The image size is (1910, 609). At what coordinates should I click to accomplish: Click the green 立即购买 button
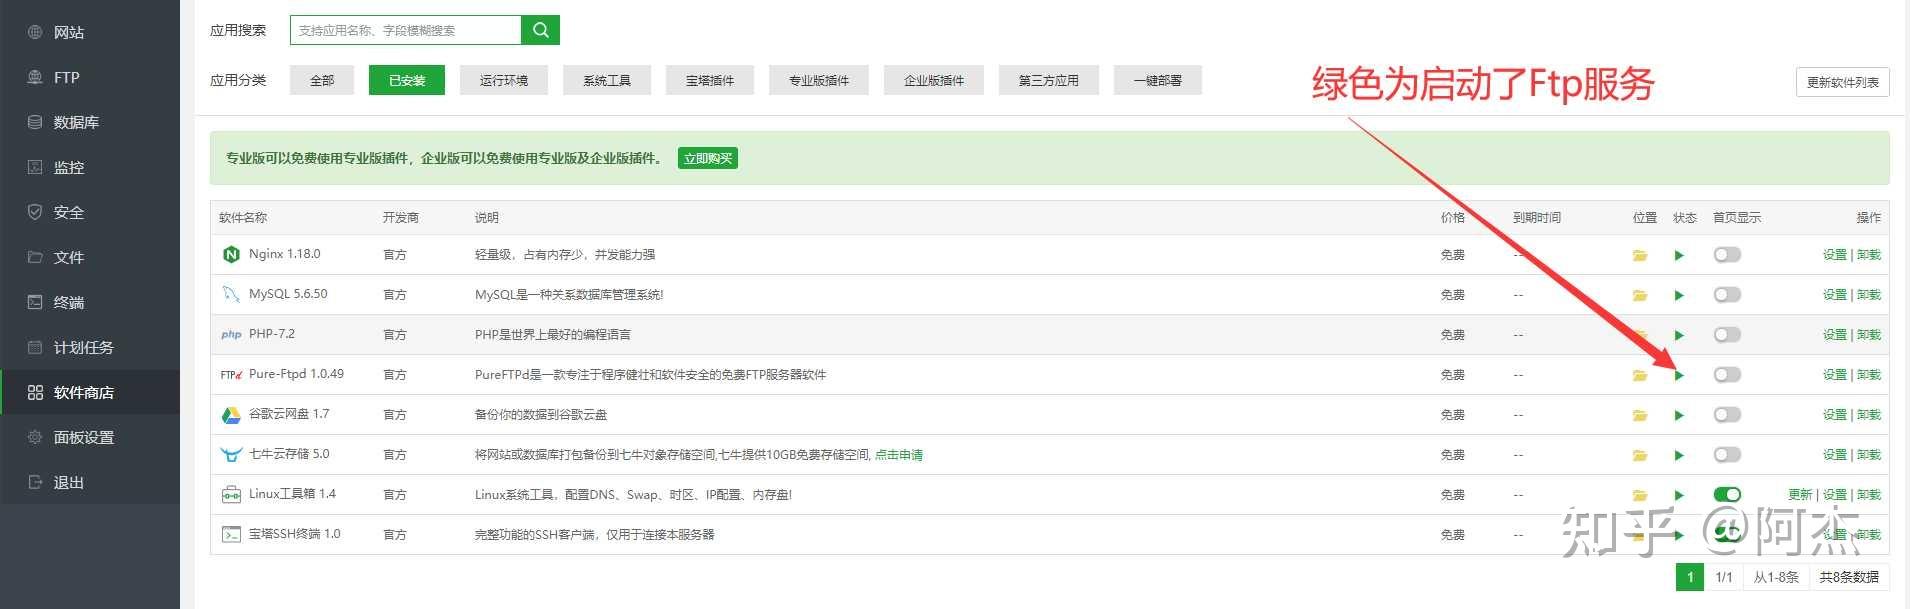708,158
